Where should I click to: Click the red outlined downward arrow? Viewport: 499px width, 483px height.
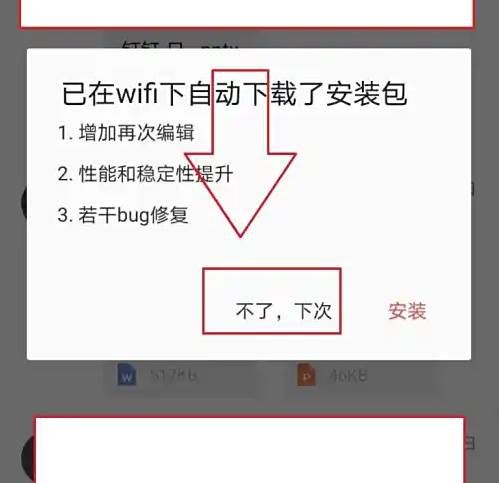(240, 153)
